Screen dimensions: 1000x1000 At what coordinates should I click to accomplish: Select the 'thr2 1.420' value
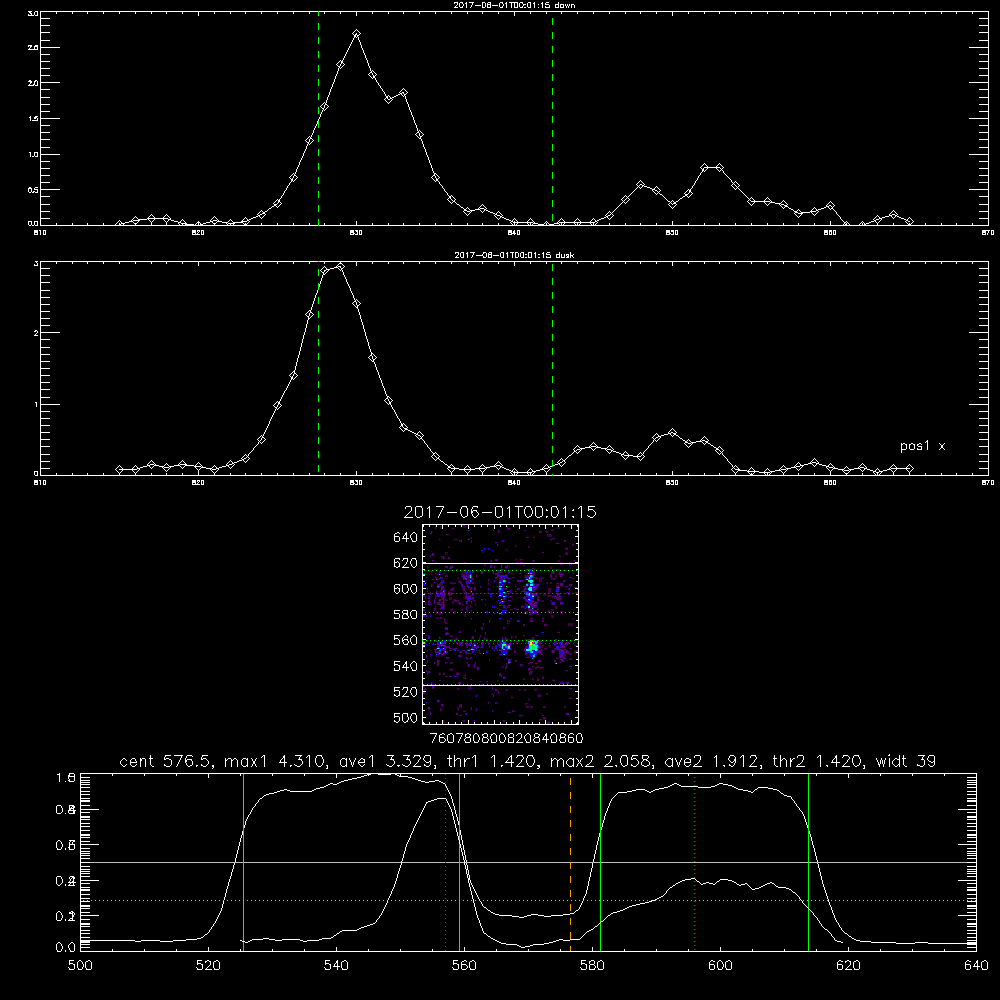click(x=818, y=761)
